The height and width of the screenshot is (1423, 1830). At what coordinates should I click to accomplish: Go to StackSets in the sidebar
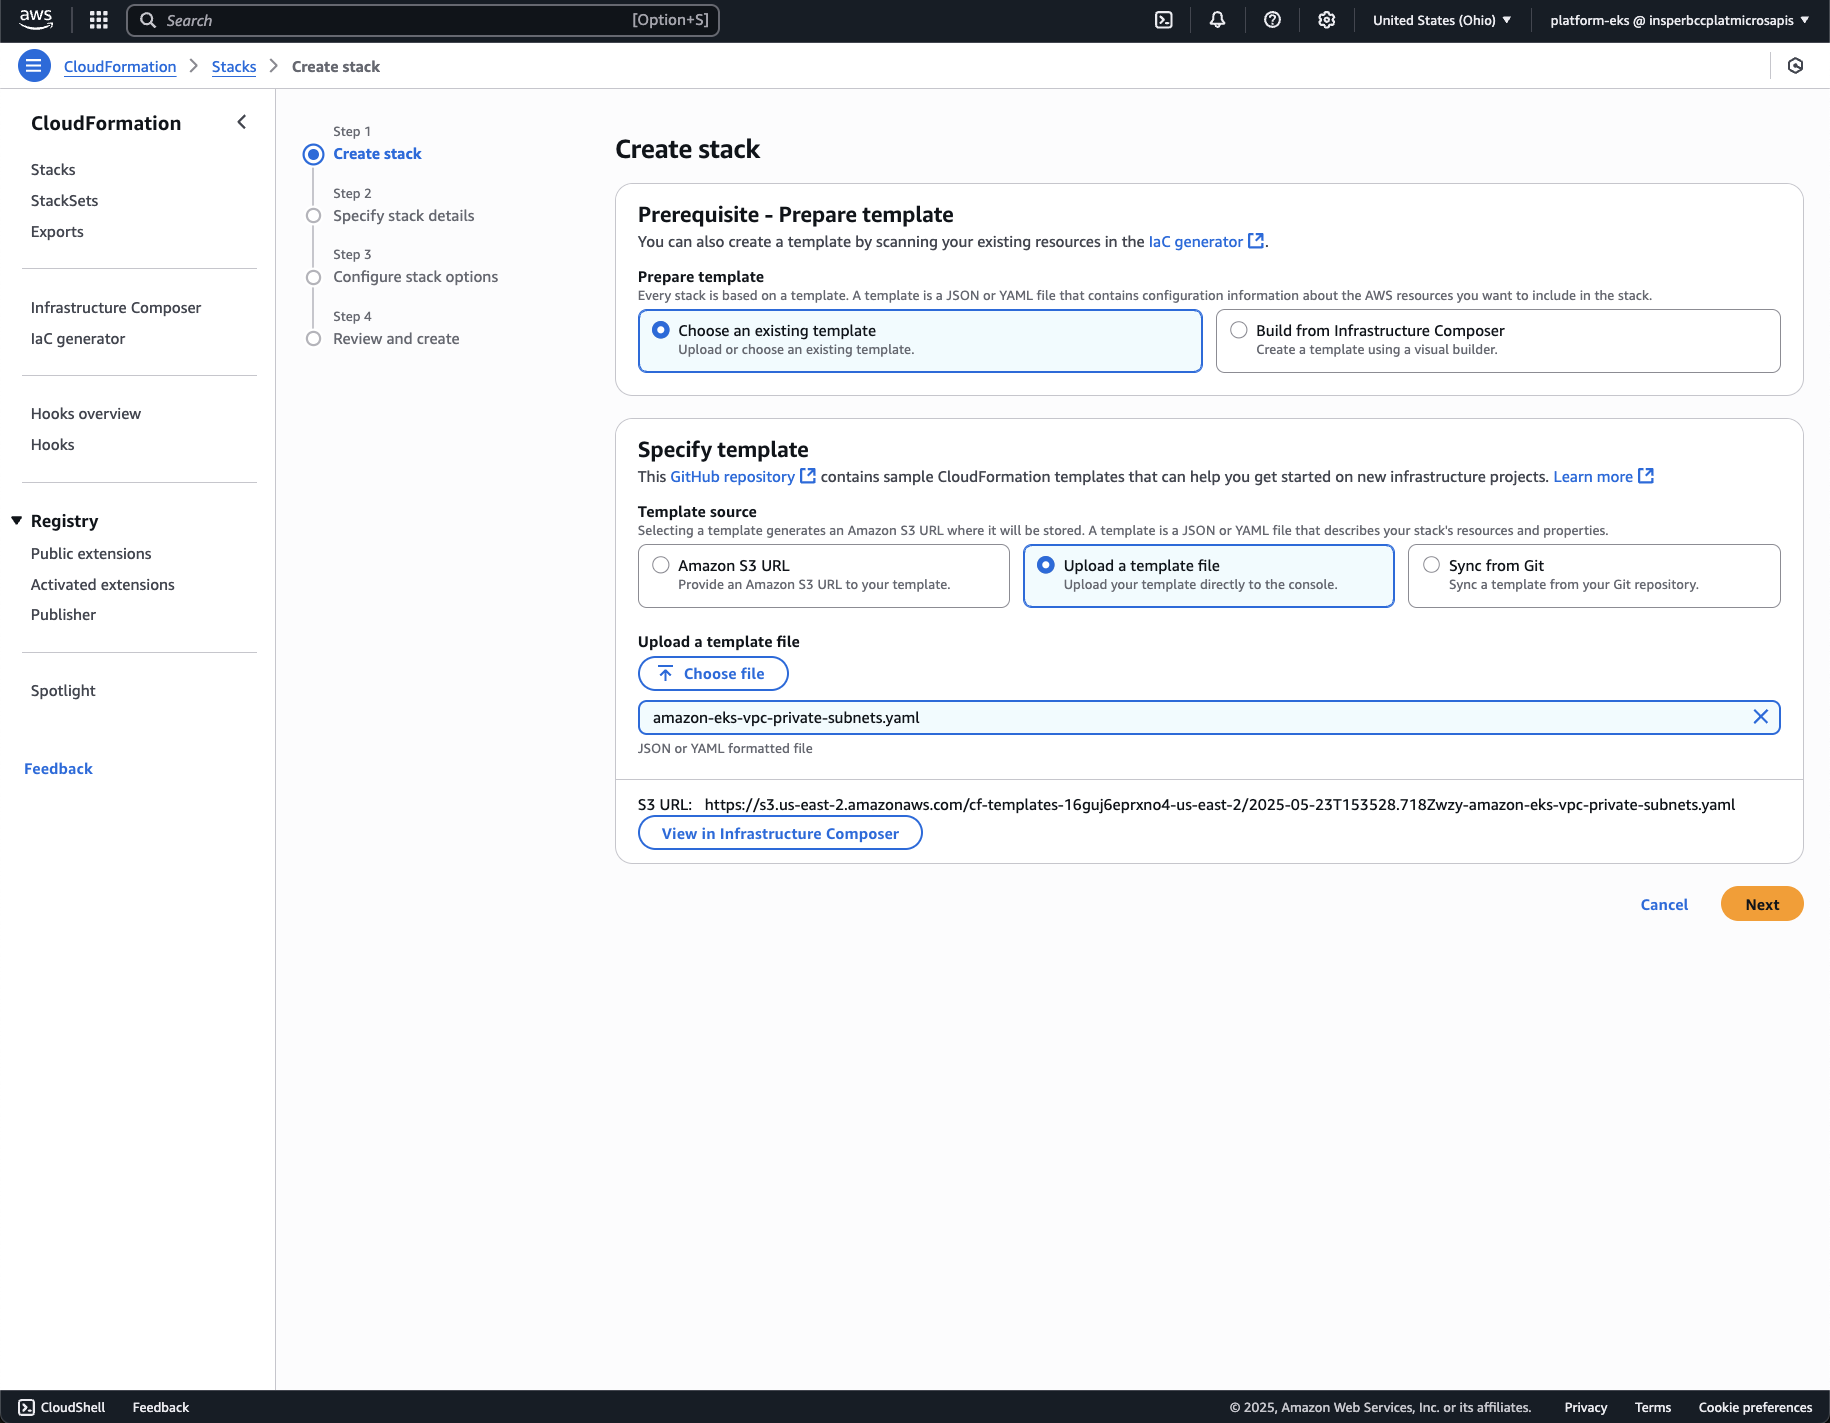point(64,200)
